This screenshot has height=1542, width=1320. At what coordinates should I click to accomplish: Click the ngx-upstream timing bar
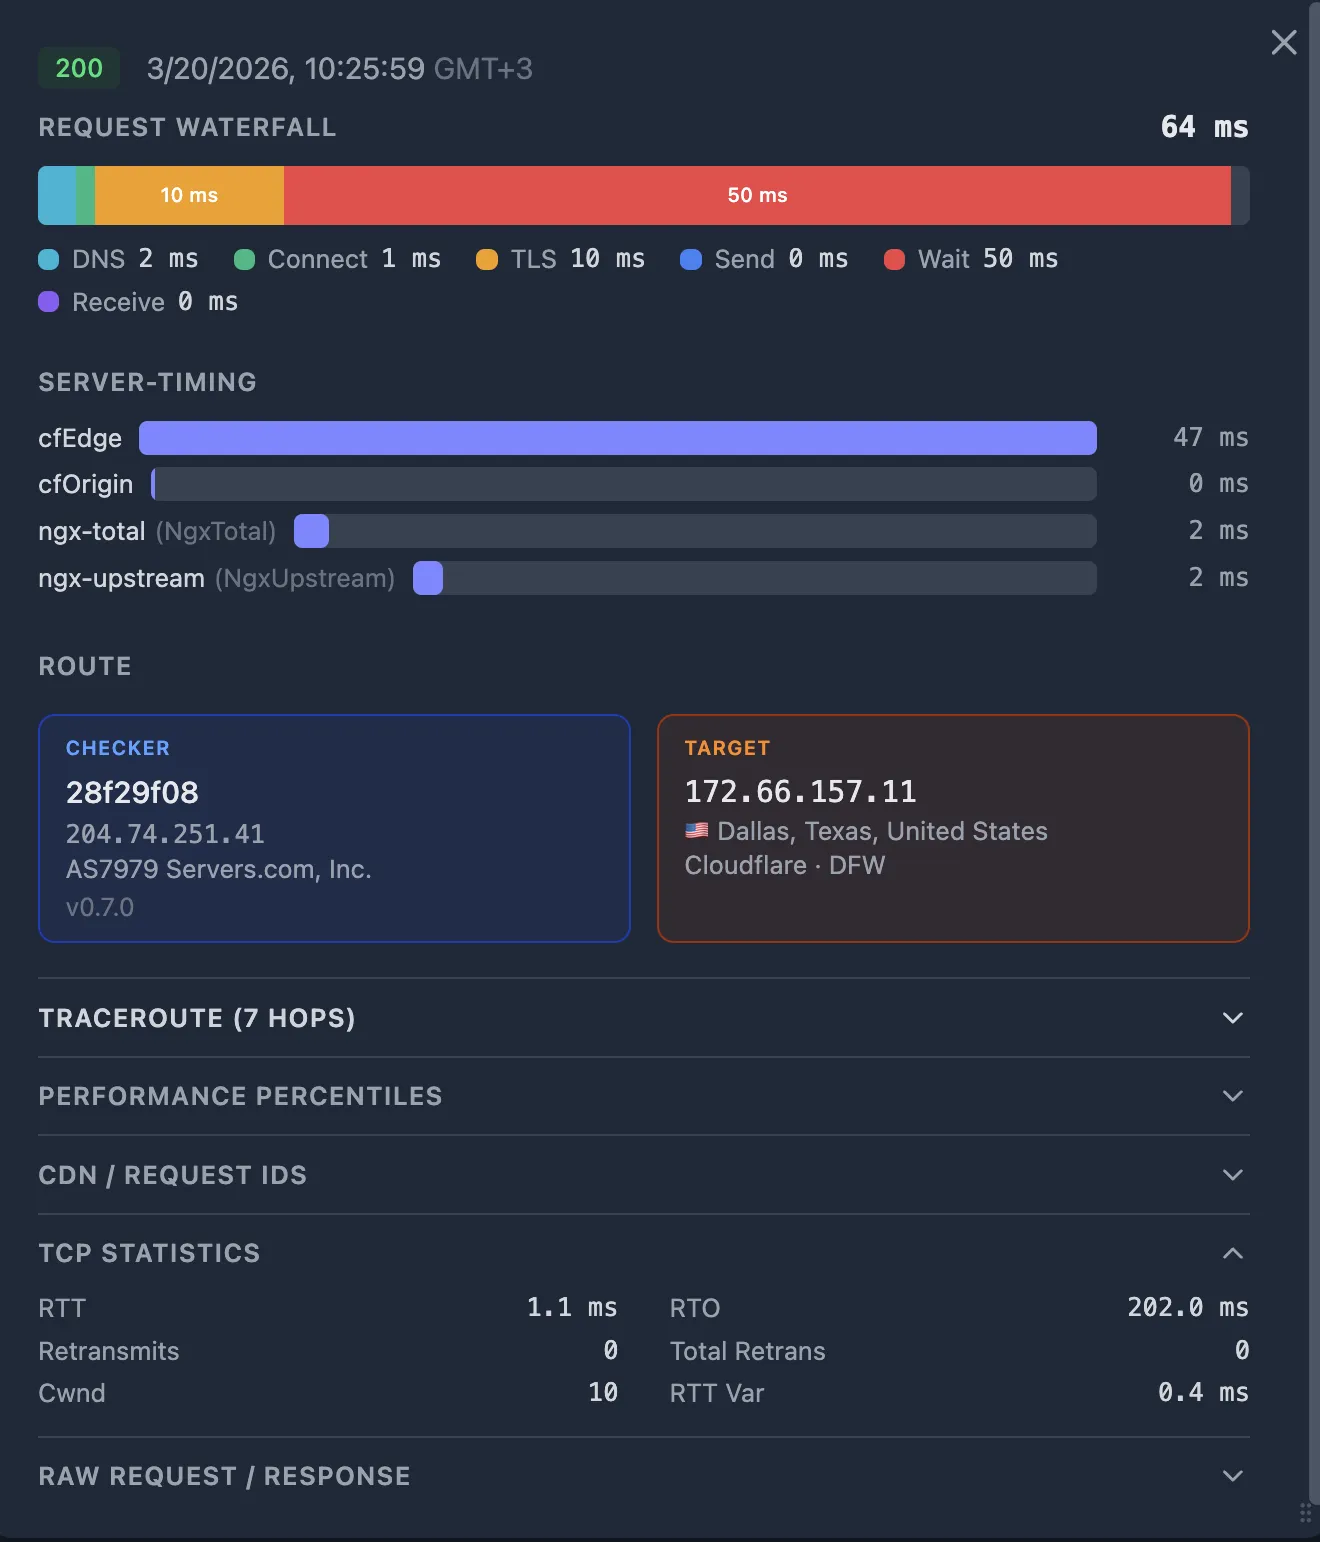click(428, 578)
